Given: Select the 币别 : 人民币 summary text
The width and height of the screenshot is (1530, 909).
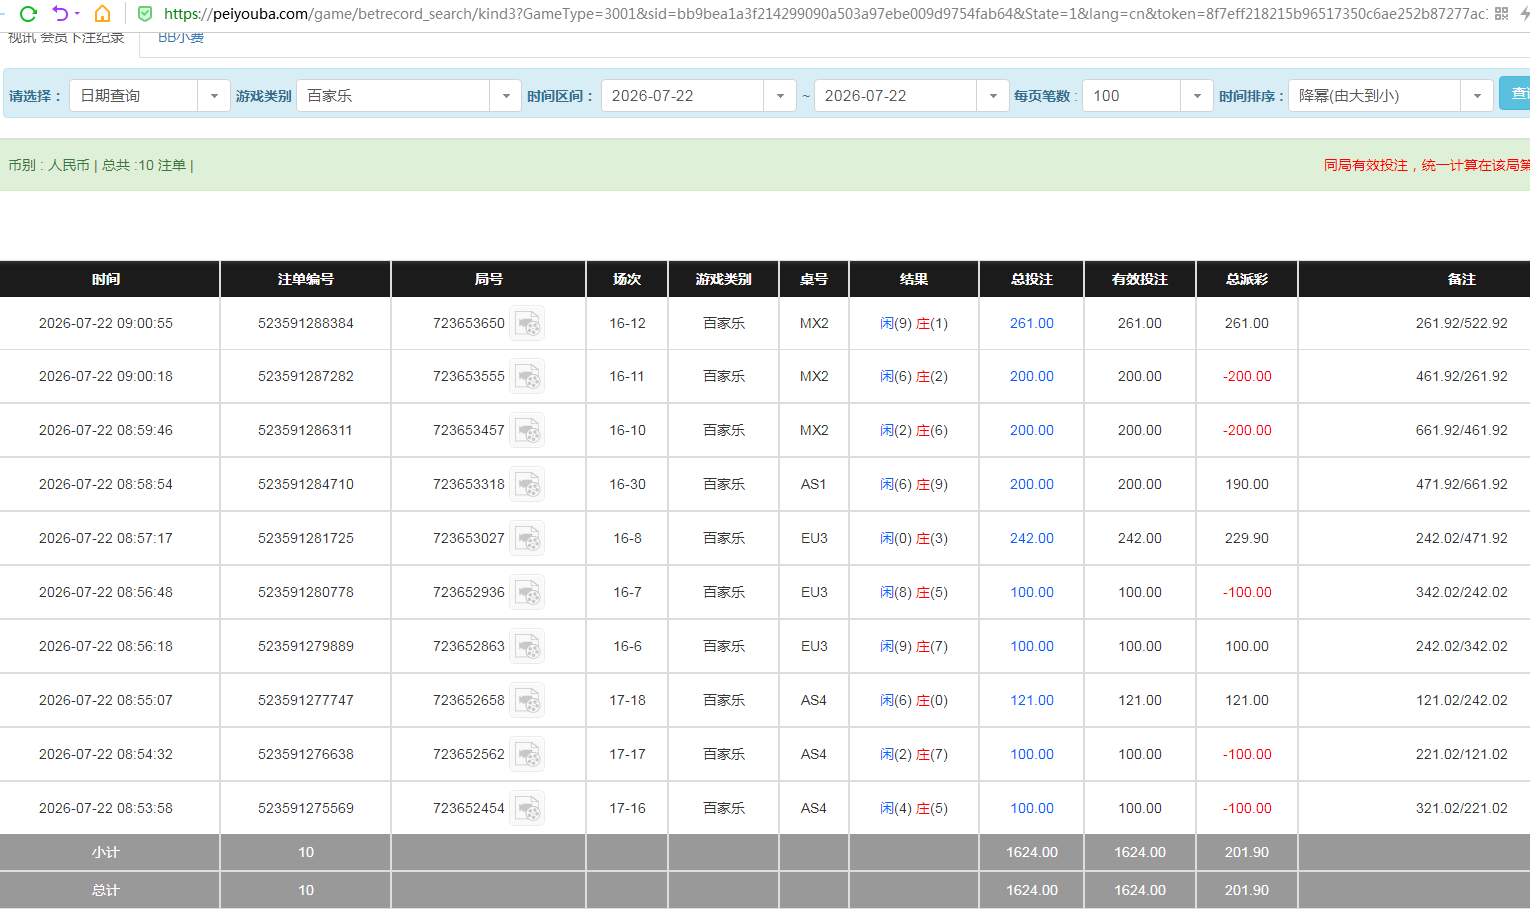Looking at the screenshot, I should [x=49, y=166].
